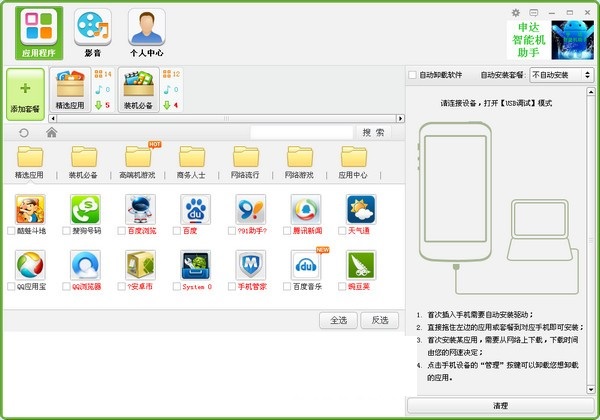600x420 pixels.
Task: Click the 精选应用 download count 5
Action: pyautogui.click(x=103, y=105)
